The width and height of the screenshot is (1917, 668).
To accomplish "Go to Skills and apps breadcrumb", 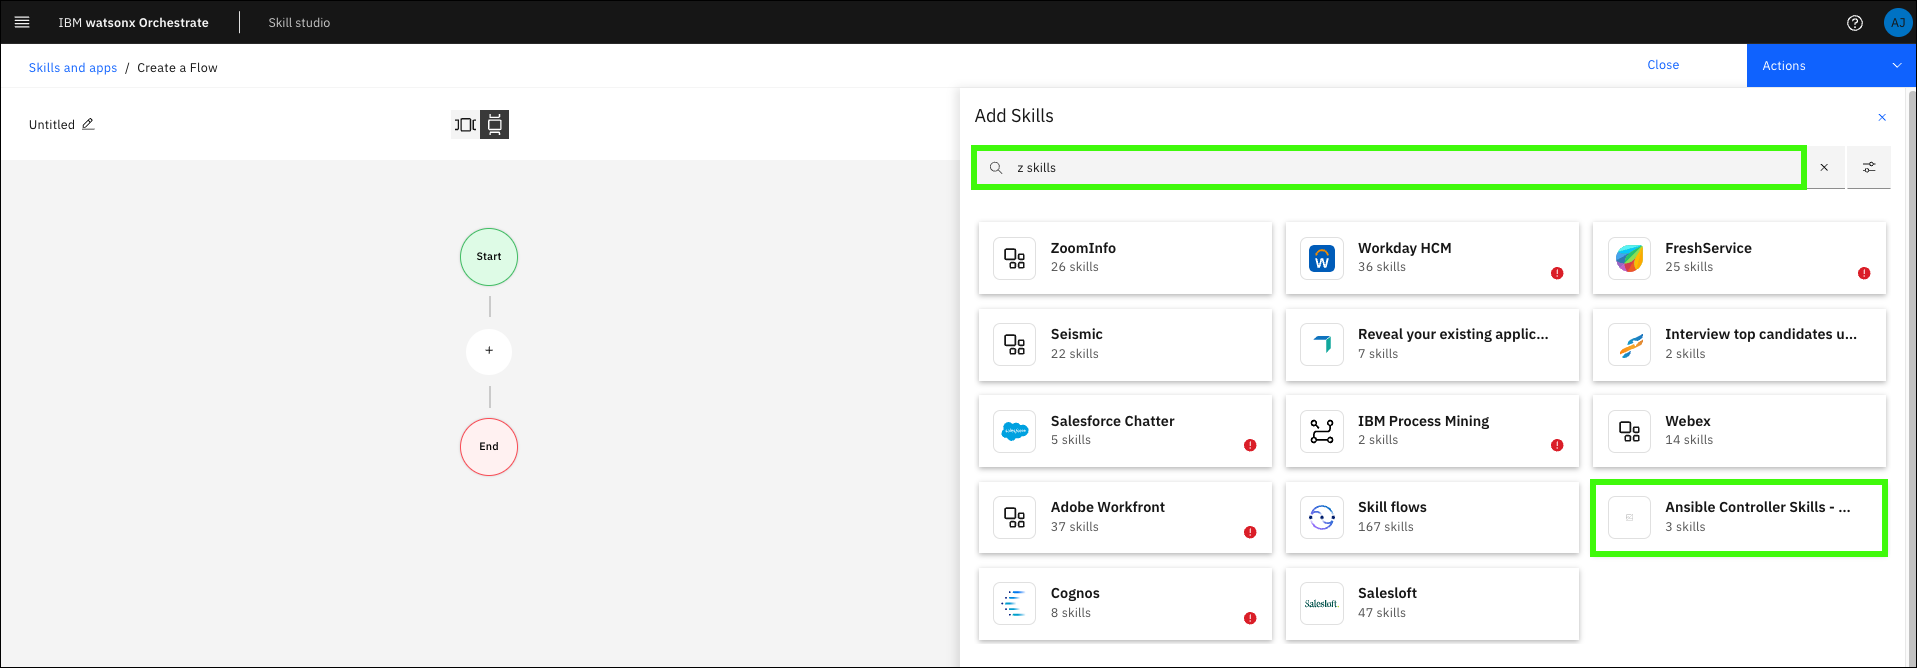I will (73, 68).
